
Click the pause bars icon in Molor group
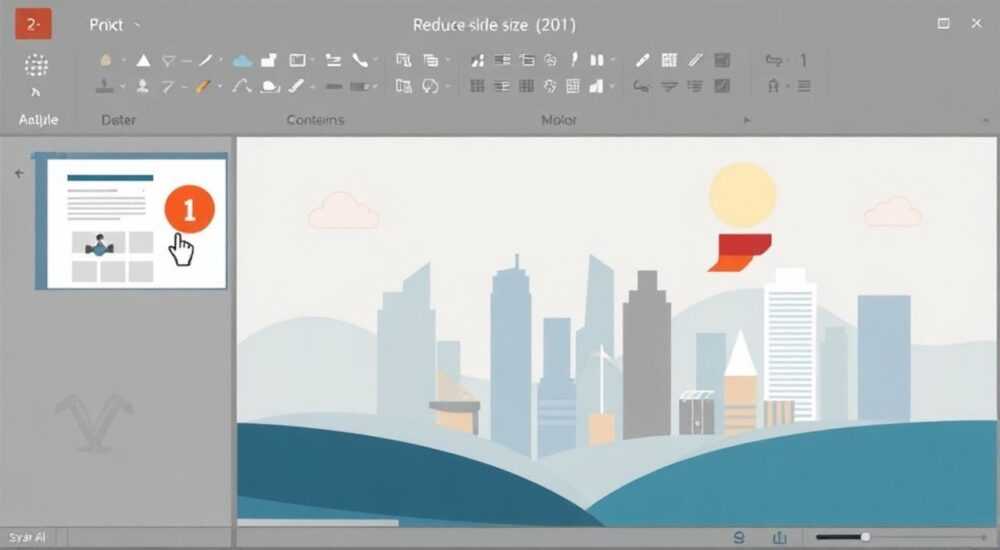point(597,60)
